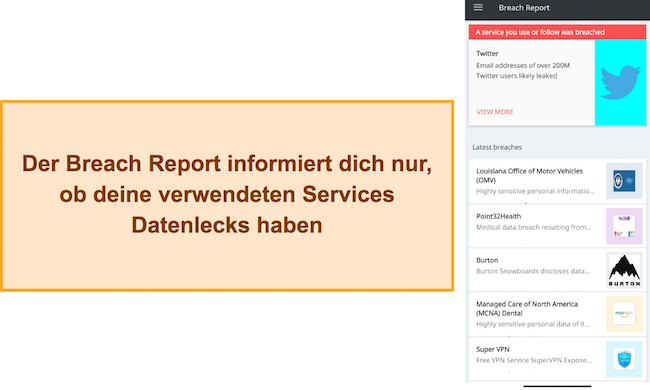The width and height of the screenshot is (650, 390).
Task: Click the MCNA Dental logo thumbnail
Action: 624,314
